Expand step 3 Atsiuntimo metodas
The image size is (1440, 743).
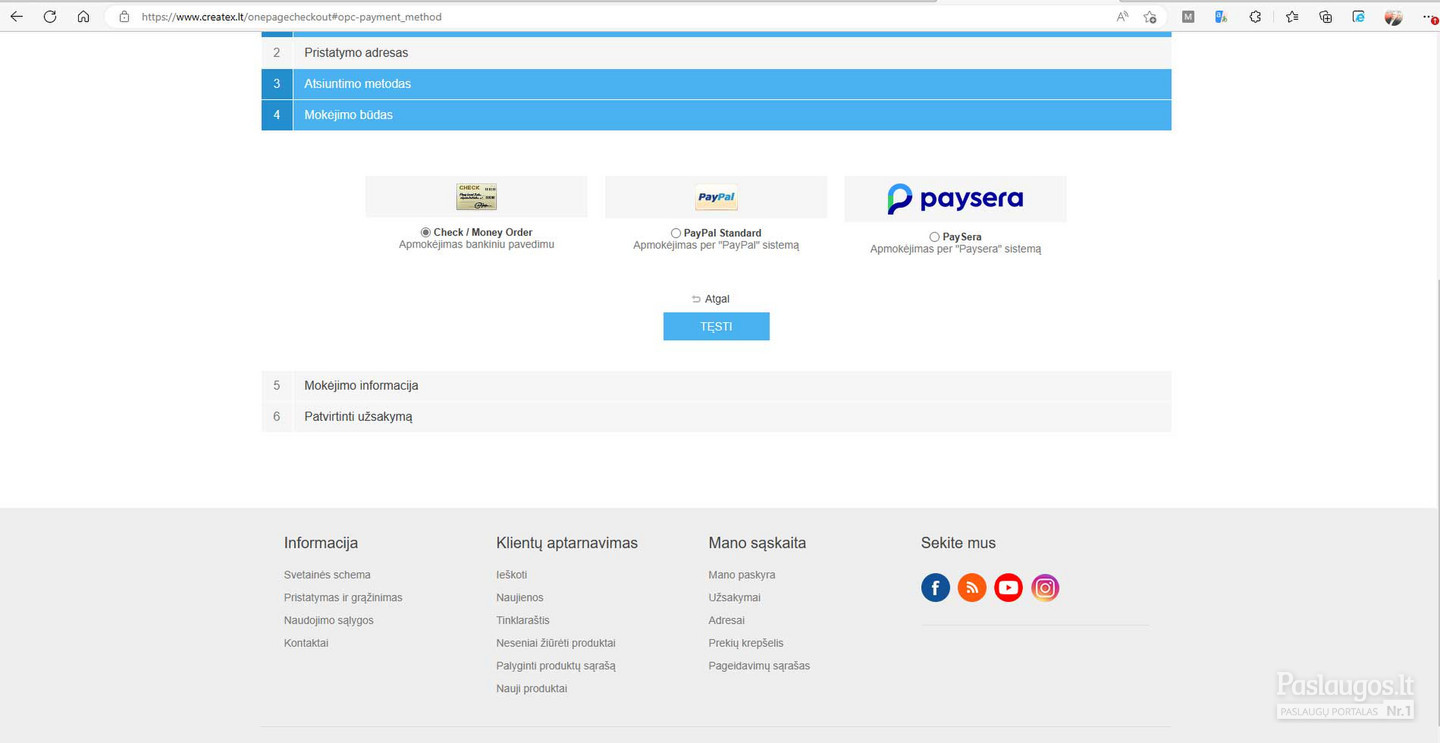(x=716, y=84)
